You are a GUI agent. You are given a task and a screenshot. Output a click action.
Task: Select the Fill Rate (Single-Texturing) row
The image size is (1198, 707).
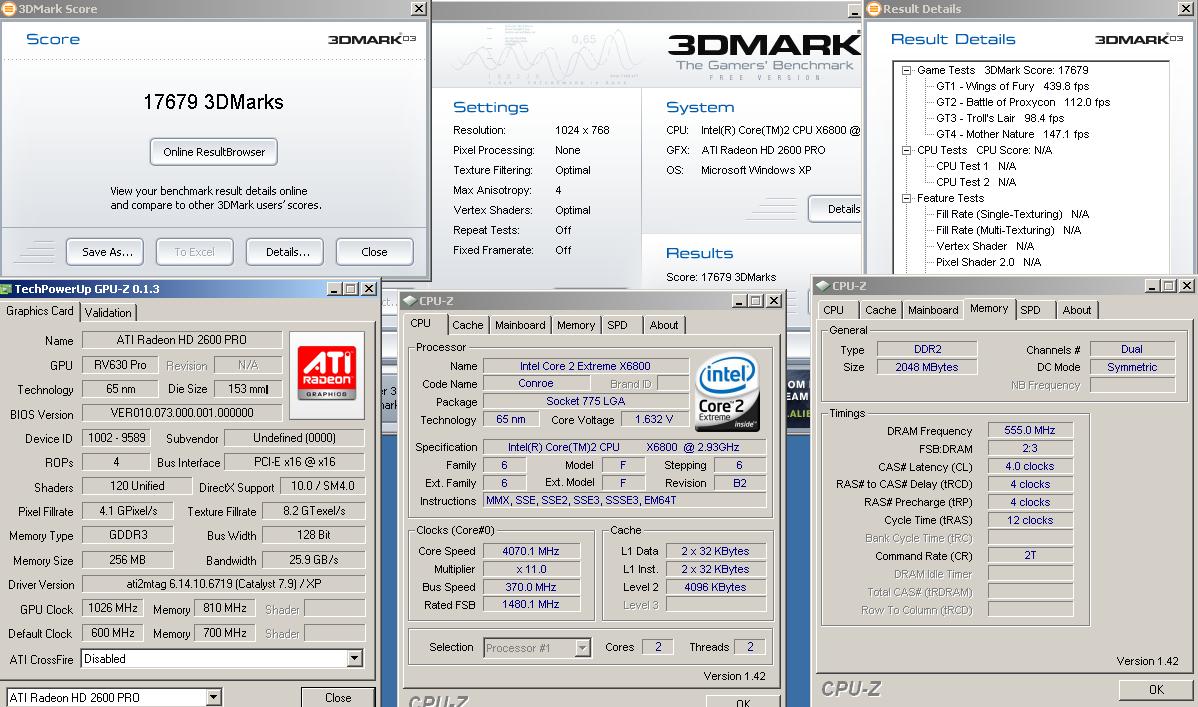pyautogui.click(x=1012, y=215)
